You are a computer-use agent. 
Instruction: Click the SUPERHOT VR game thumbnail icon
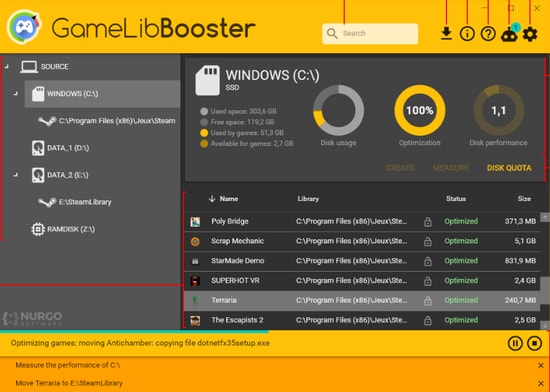(x=195, y=281)
